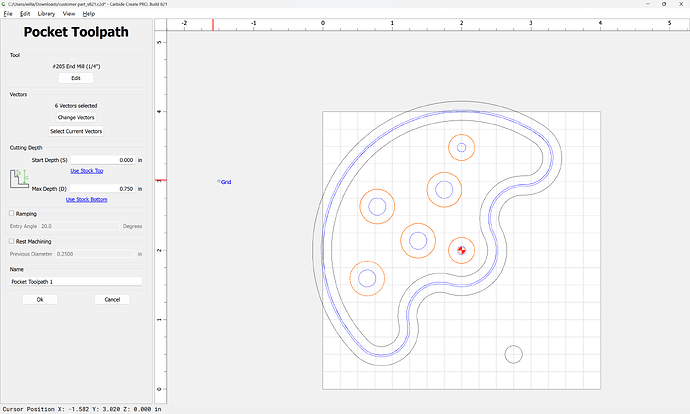Click the toolpath Name text field
The image size is (690, 414).
click(x=76, y=282)
